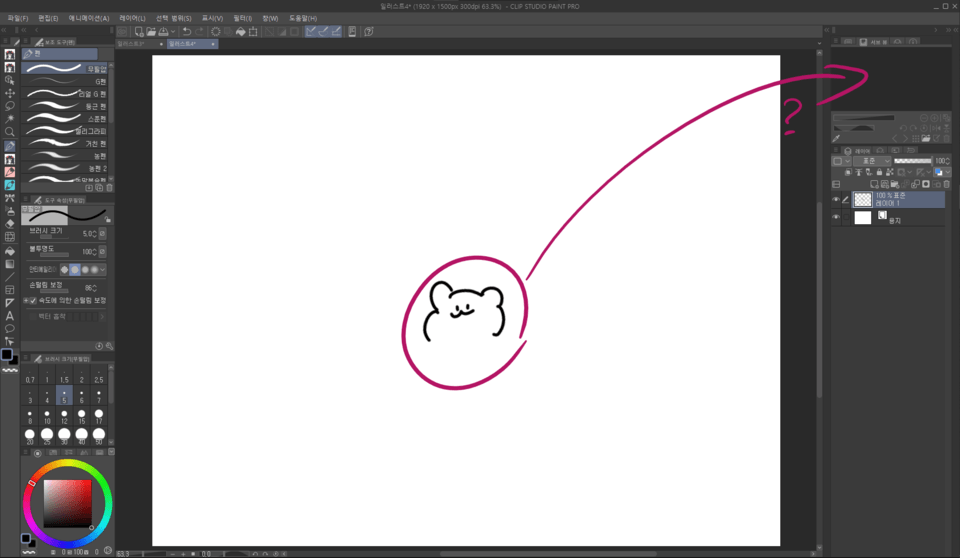
Task: Select the first anti-aliasing option (none)
Action: [x=64, y=270]
